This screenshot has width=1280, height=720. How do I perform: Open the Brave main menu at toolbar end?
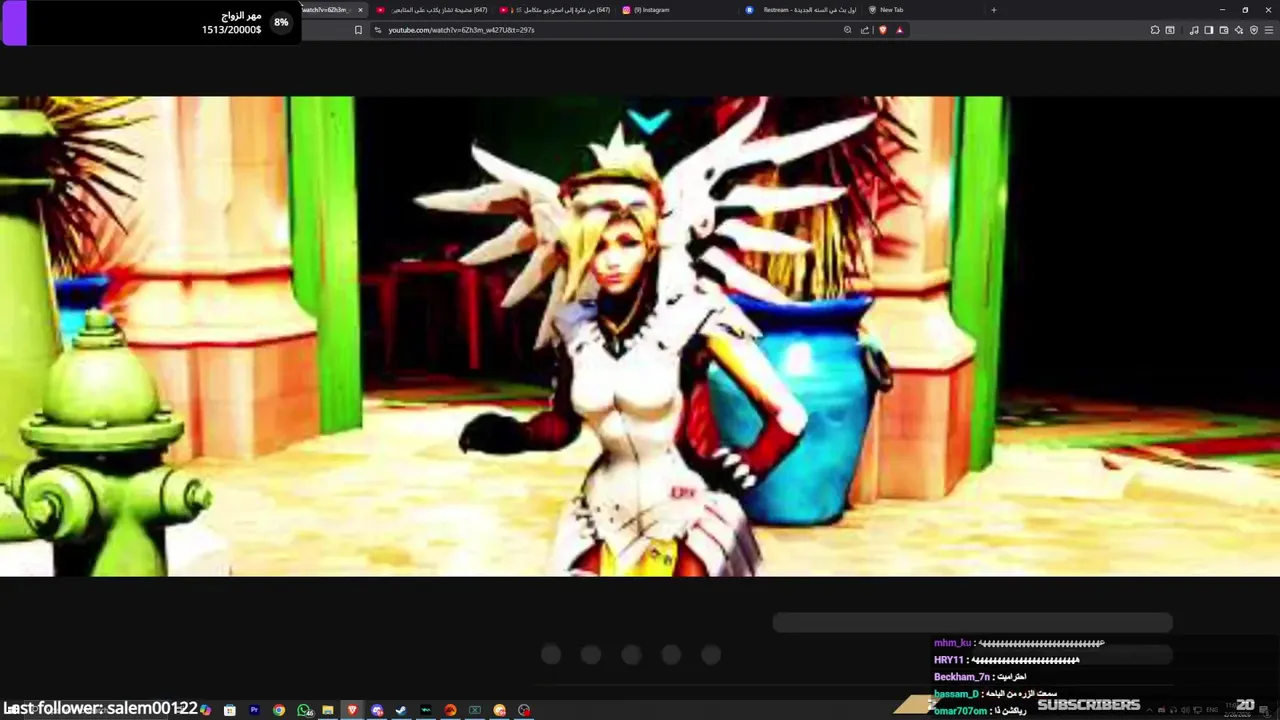pos(1269,30)
